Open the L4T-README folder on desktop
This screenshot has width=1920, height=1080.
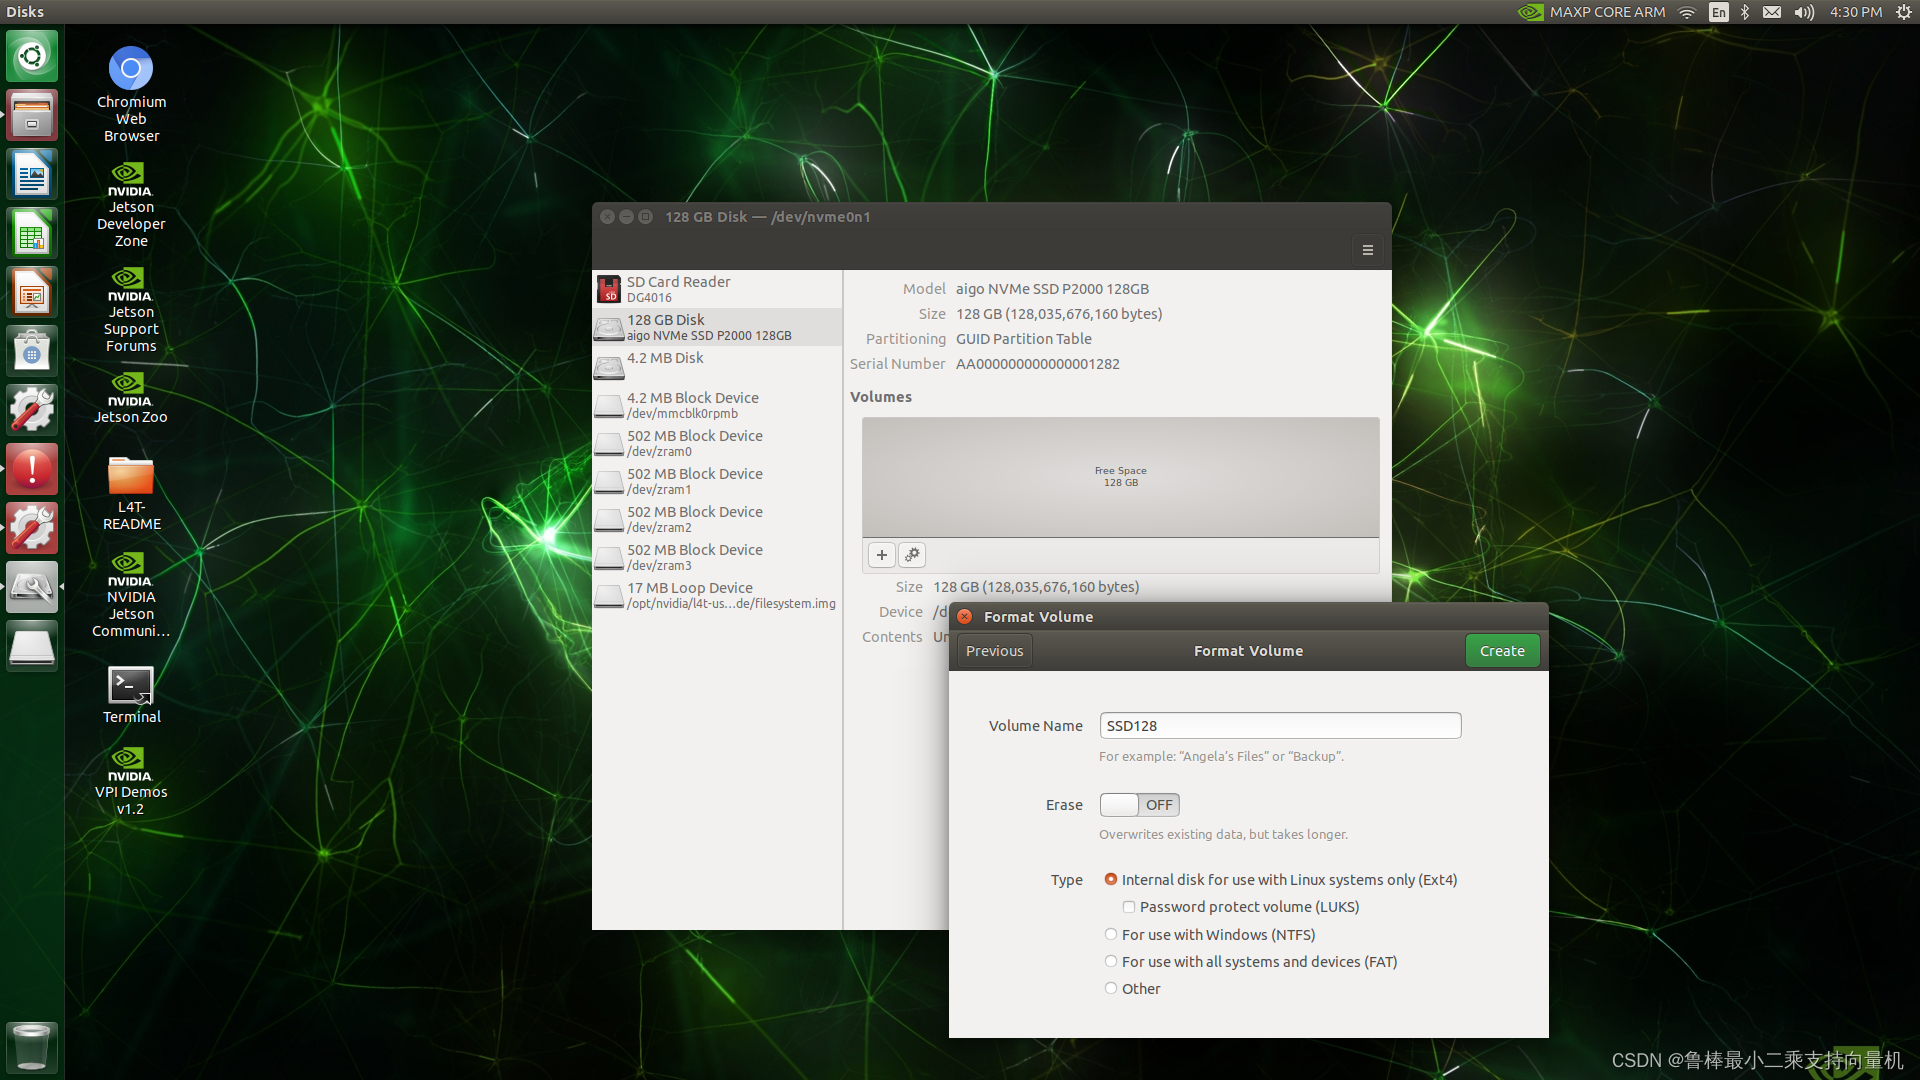131,493
